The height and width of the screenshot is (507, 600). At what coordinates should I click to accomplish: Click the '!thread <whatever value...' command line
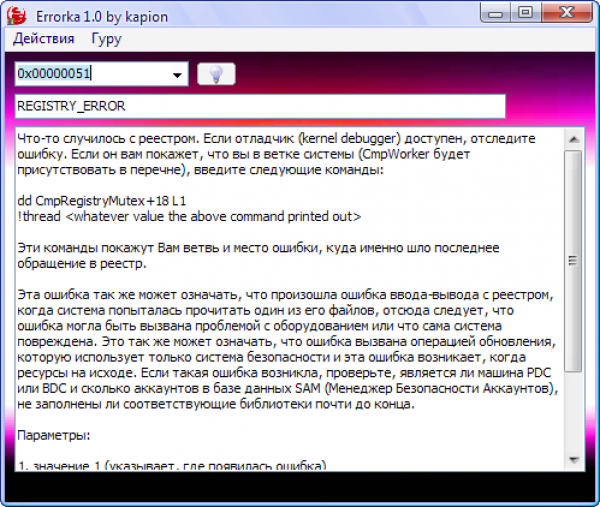(189, 217)
